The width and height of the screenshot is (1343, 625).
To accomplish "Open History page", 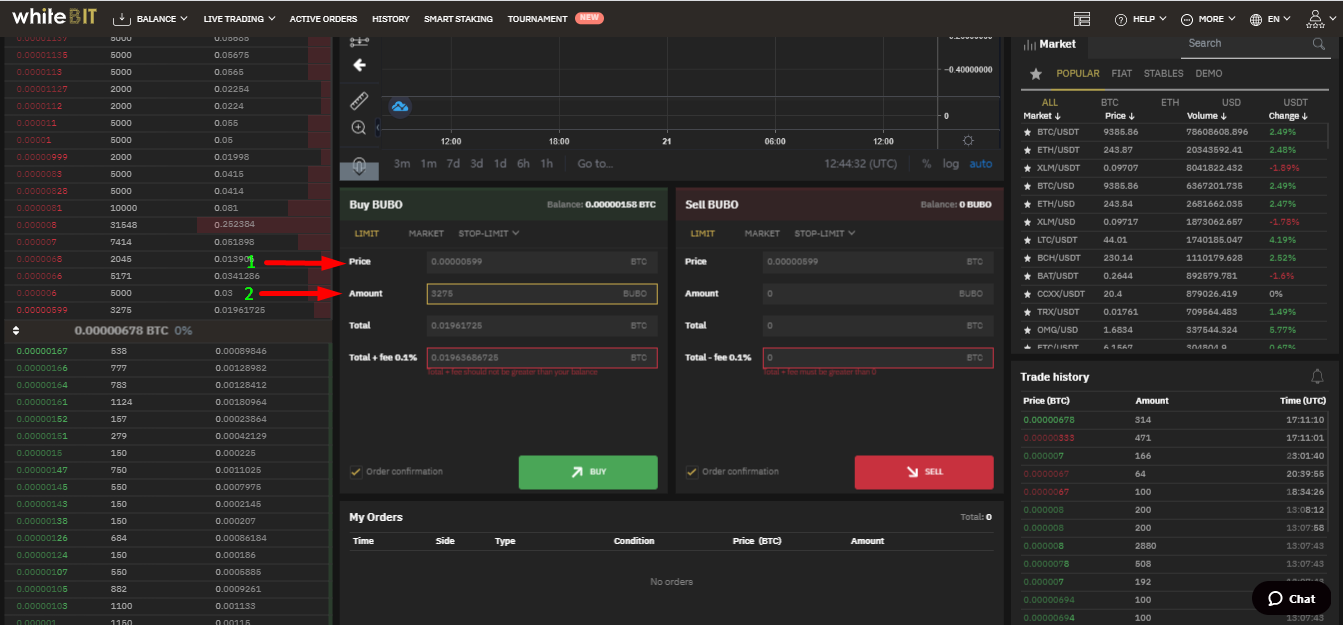I will point(390,19).
